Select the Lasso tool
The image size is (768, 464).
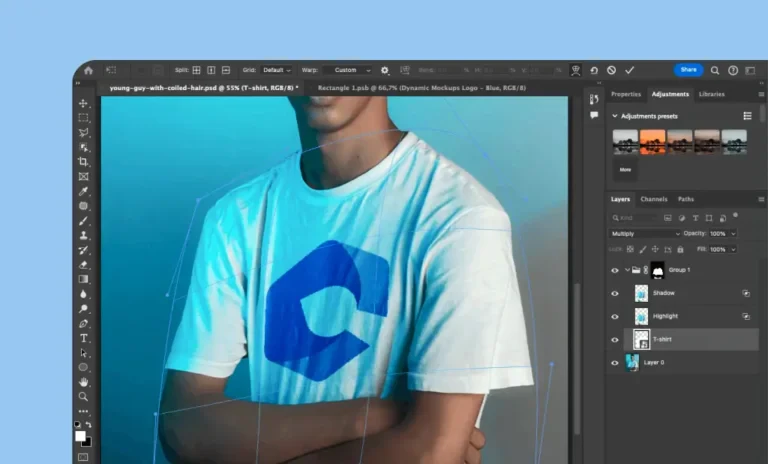coord(83,133)
